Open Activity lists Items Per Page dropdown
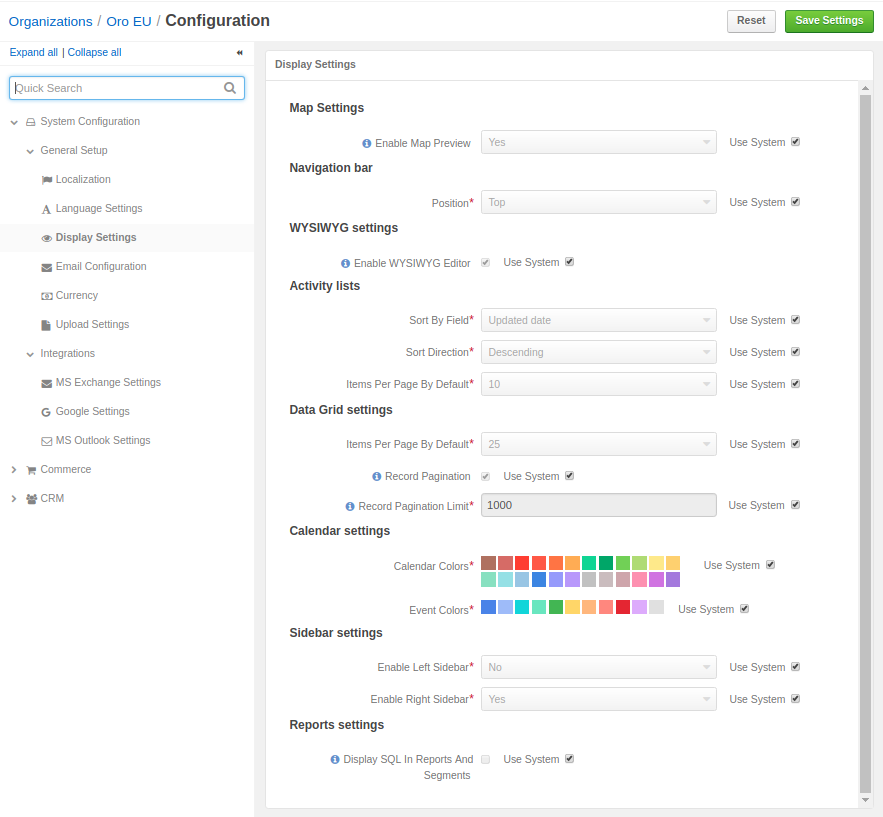This screenshot has width=883, height=817. pos(599,384)
